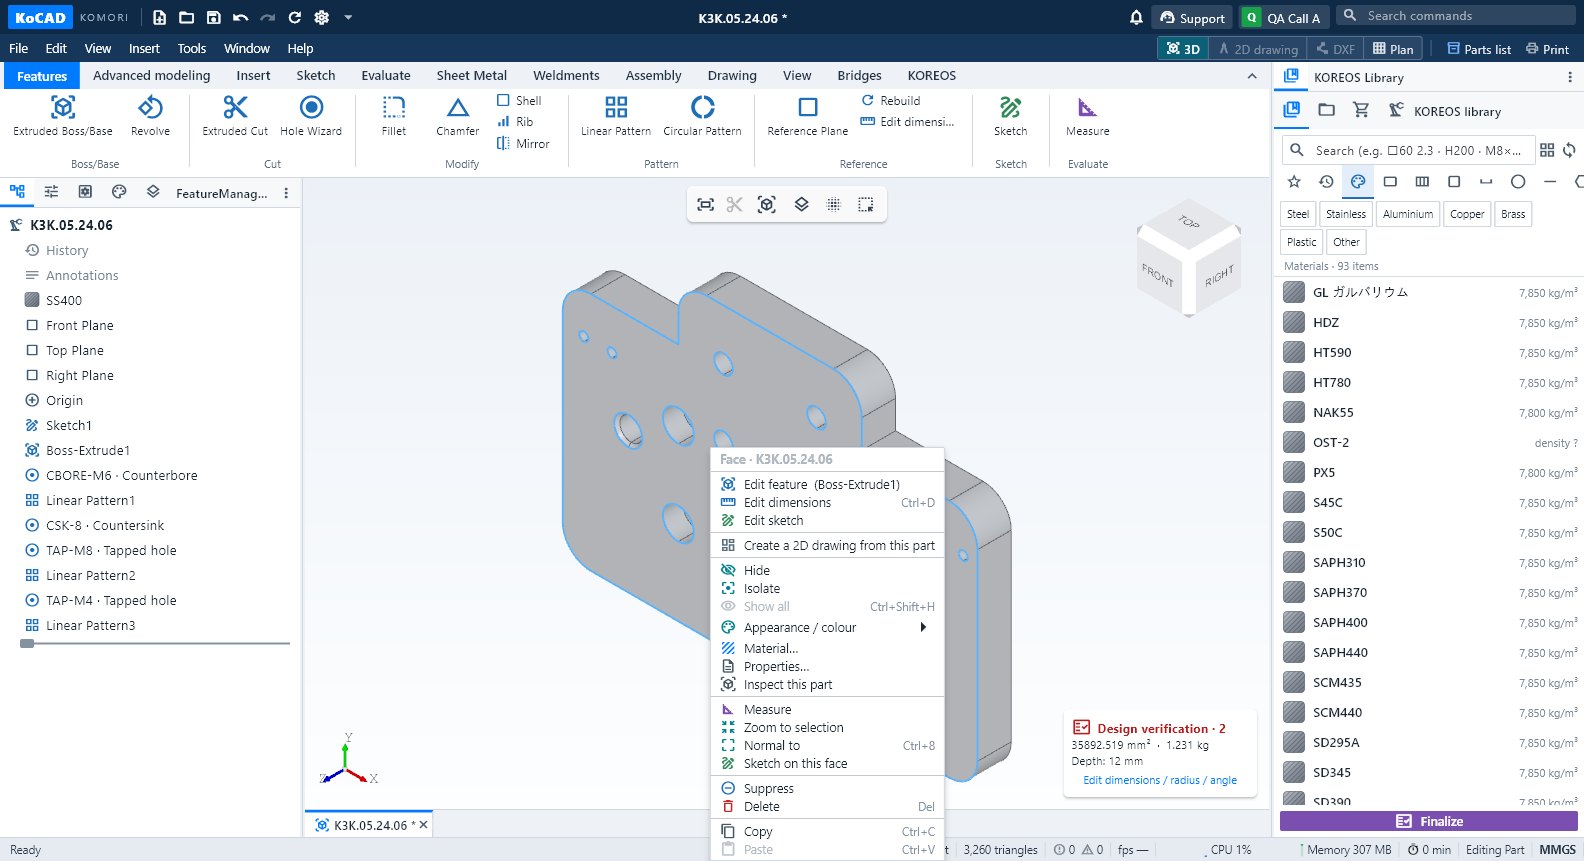This screenshot has width=1584, height=861.
Task: Click the notifications bell icon
Action: 1136,17
